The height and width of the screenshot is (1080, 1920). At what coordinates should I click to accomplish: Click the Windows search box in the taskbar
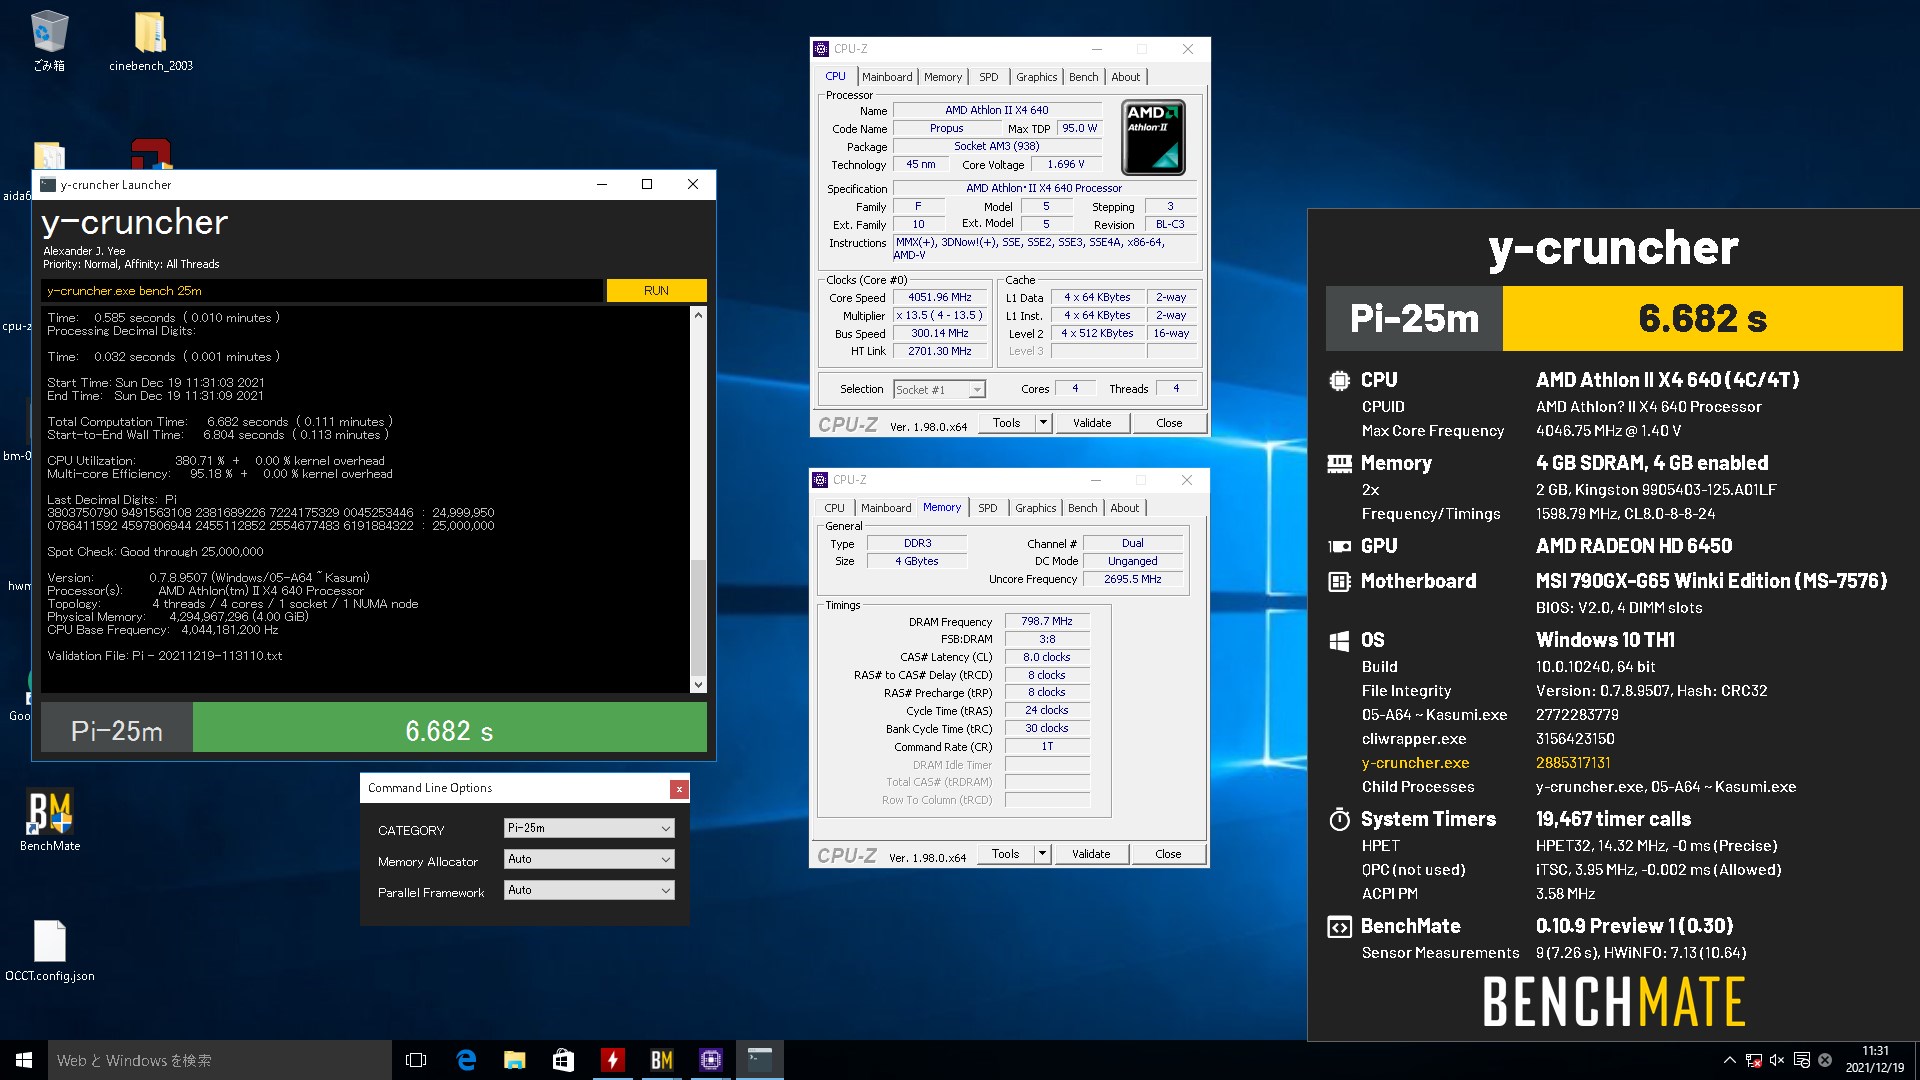[220, 1060]
